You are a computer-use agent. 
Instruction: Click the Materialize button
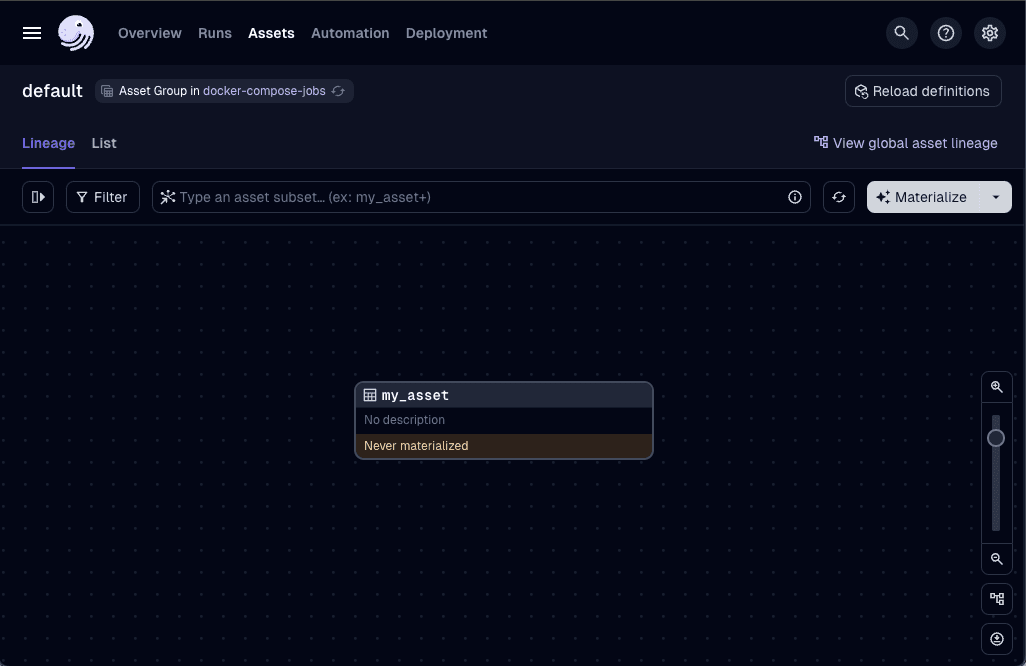pyautogui.click(x=923, y=197)
